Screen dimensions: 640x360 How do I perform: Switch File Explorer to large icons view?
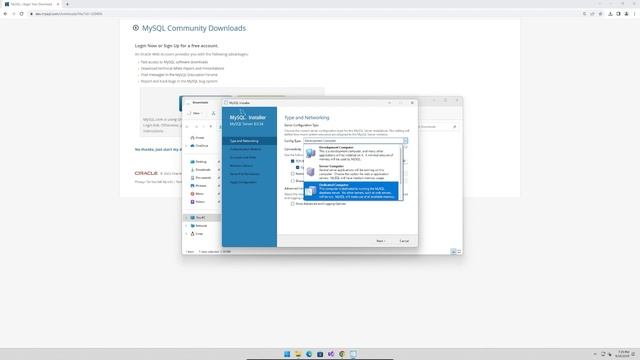[x=459, y=252]
